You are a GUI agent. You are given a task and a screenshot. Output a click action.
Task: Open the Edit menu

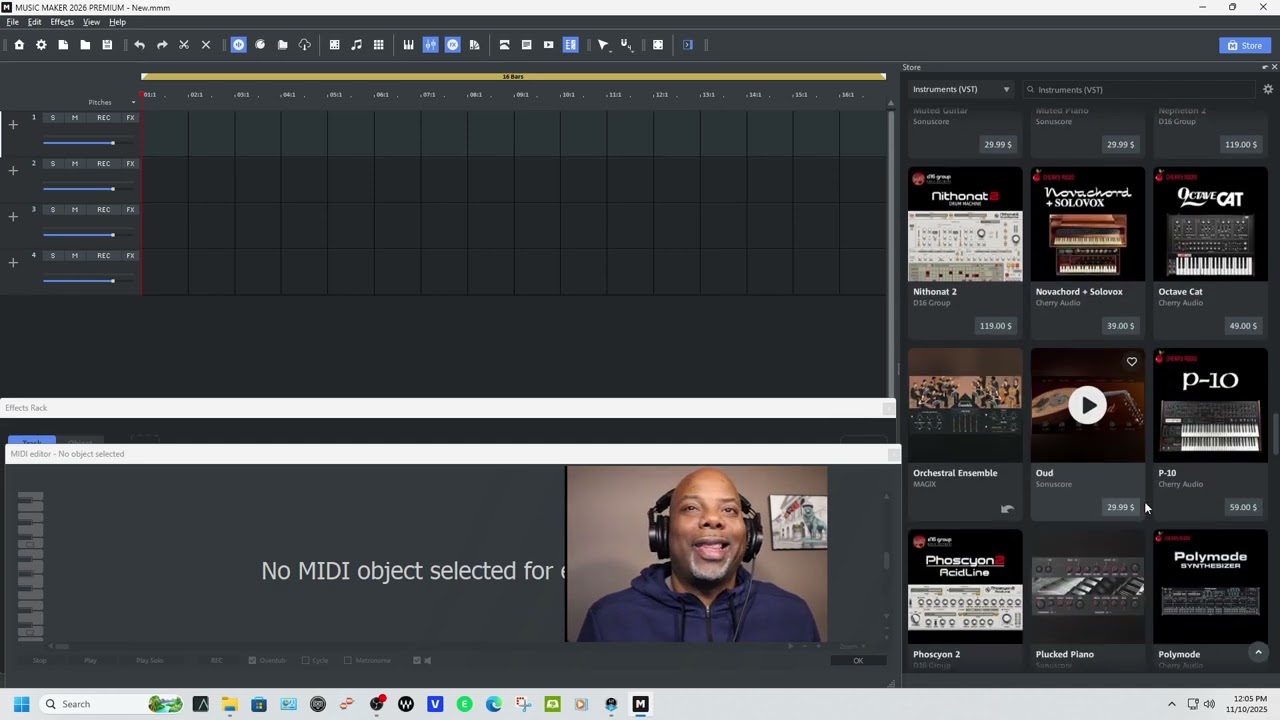click(35, 22)
